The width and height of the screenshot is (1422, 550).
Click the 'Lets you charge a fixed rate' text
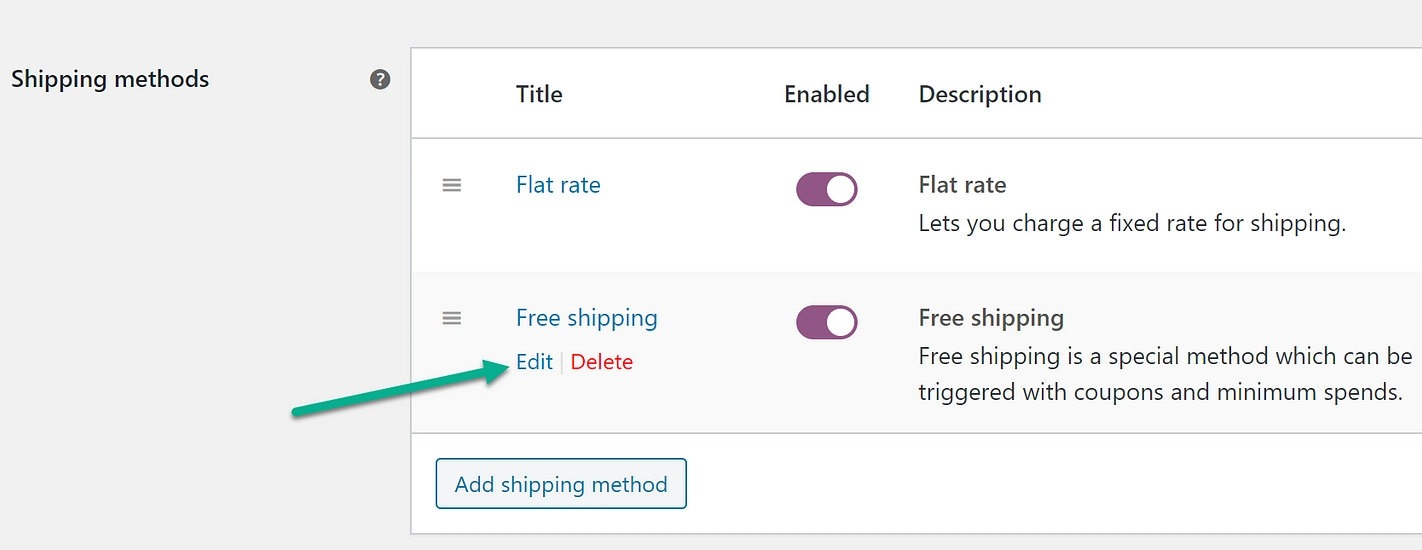click(x=1132, y=223)
